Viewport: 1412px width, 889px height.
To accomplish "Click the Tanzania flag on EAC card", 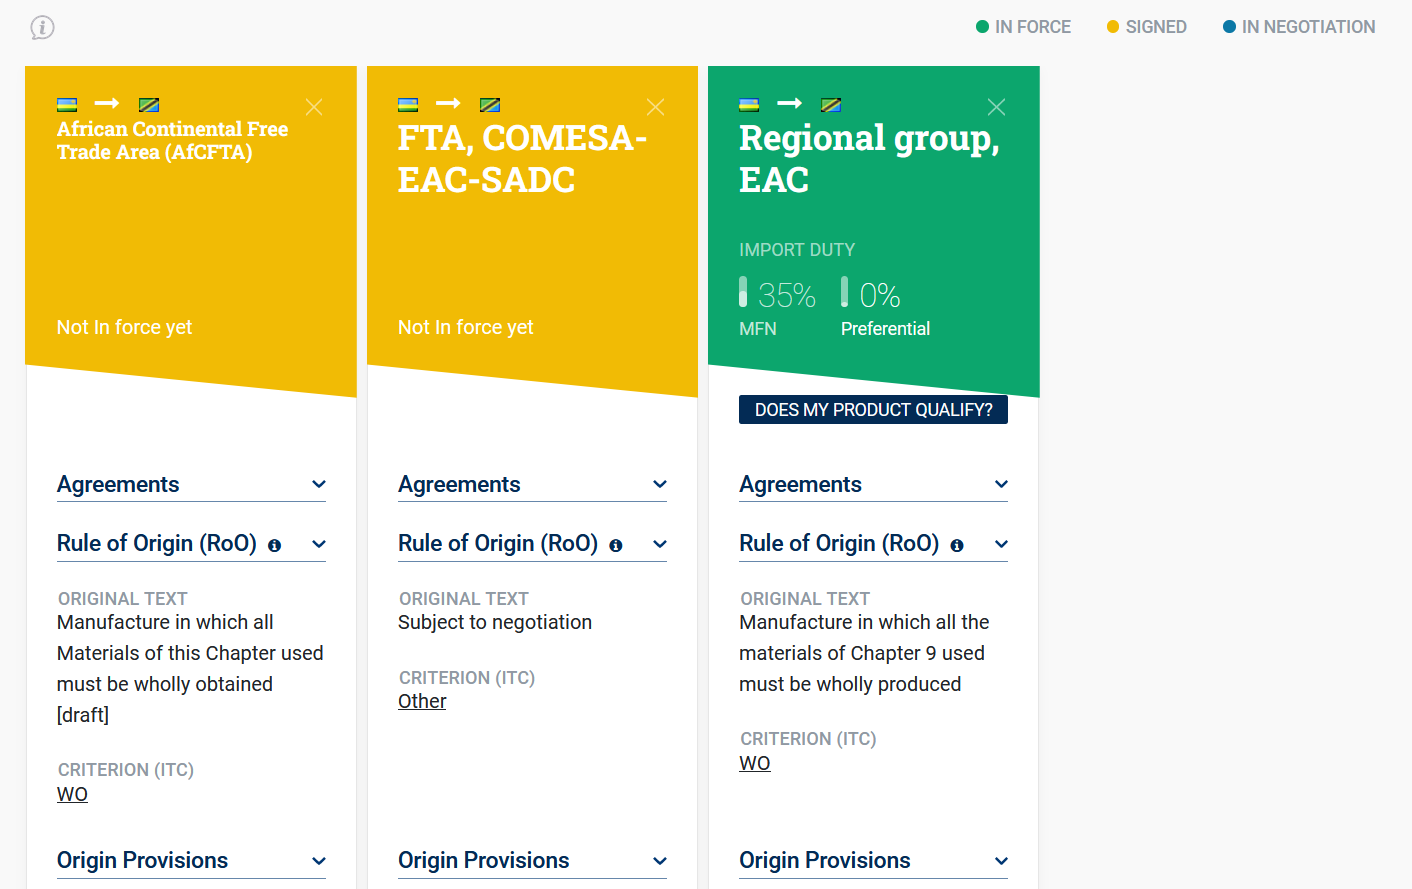I will pos(831,104).
